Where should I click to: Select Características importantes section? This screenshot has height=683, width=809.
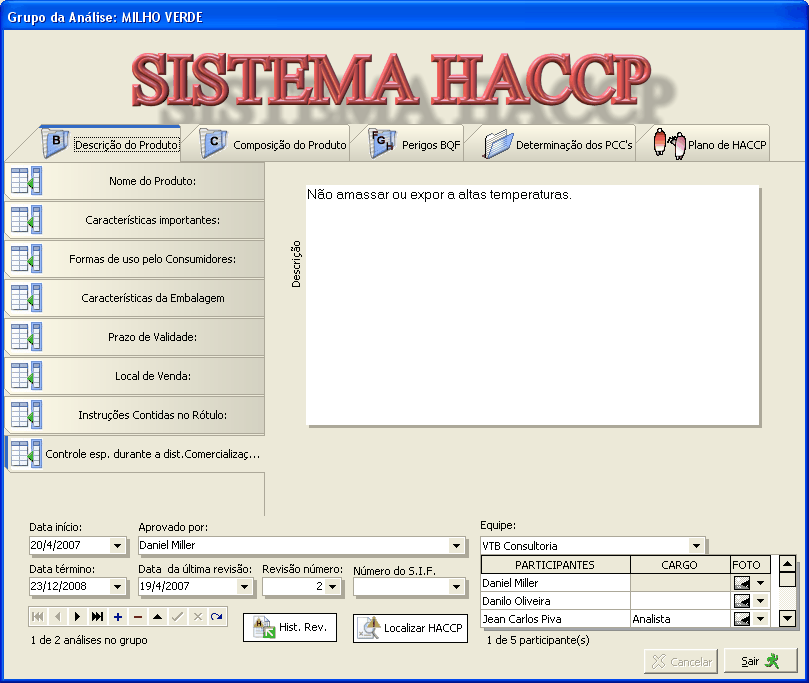[135, 220]
